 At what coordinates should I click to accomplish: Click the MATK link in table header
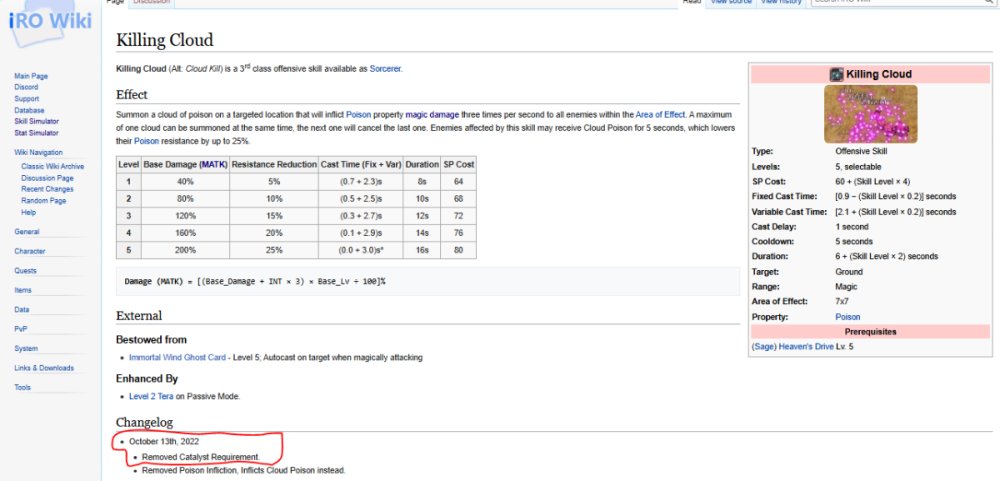point(212,163)
